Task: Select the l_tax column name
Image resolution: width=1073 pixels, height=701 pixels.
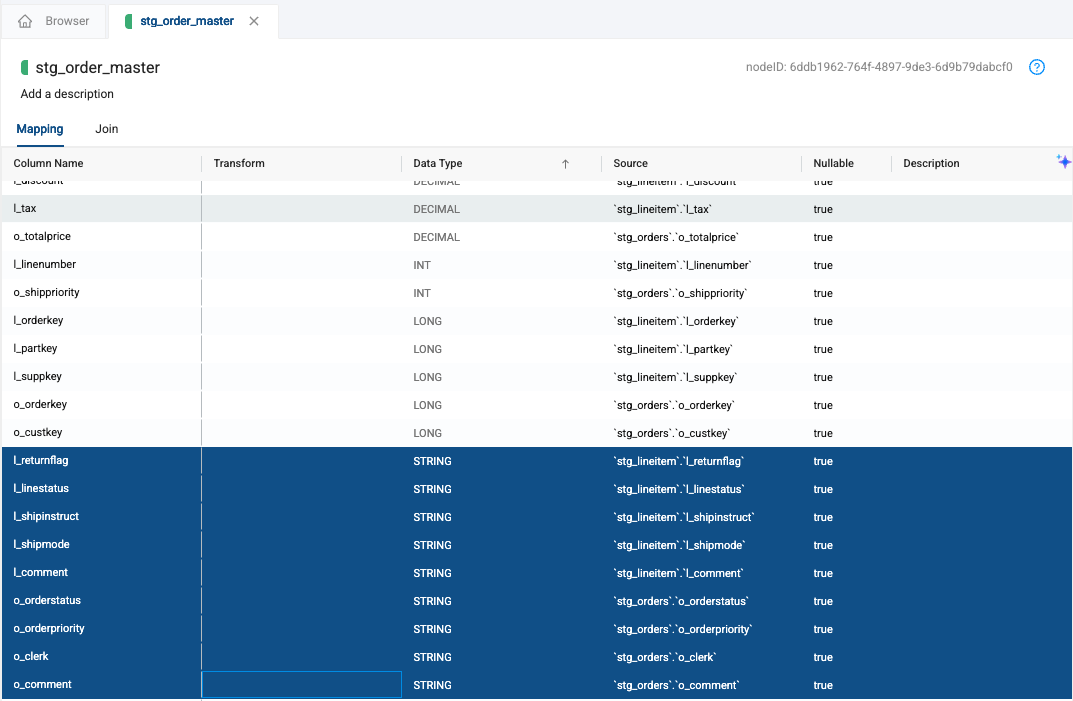Action: click(25, 208)
